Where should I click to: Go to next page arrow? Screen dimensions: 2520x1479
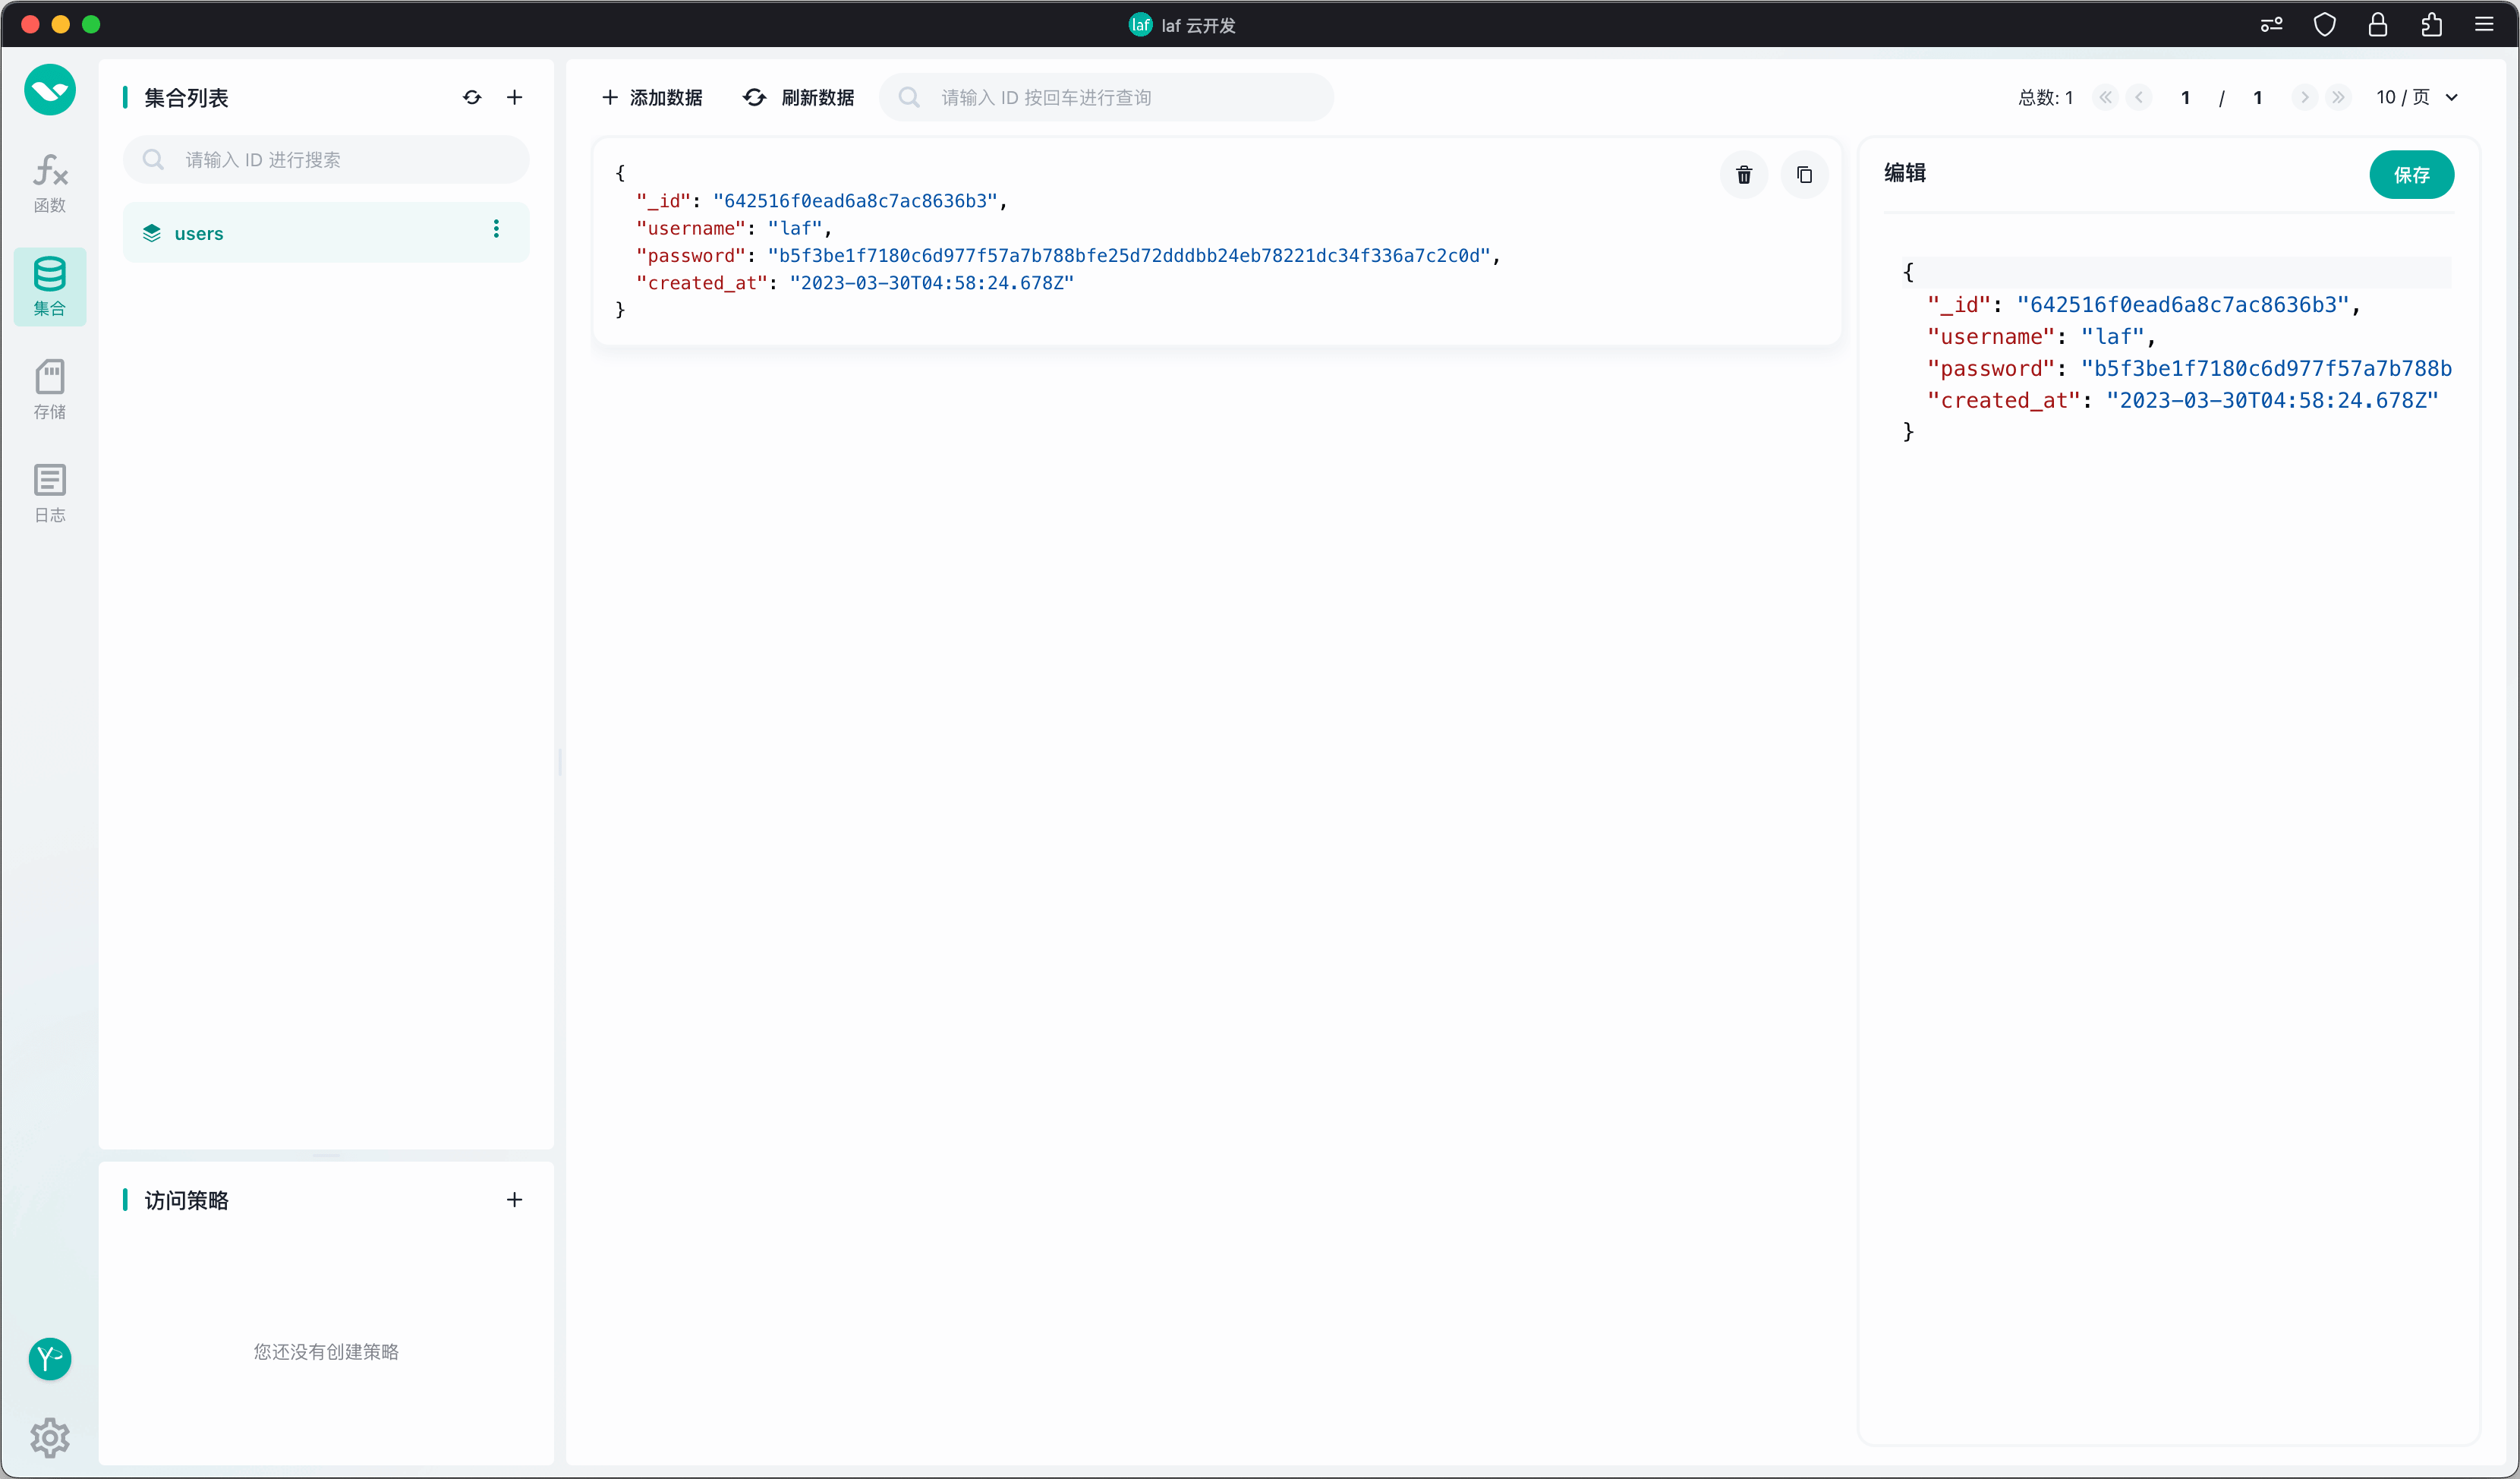(2304, 97)
